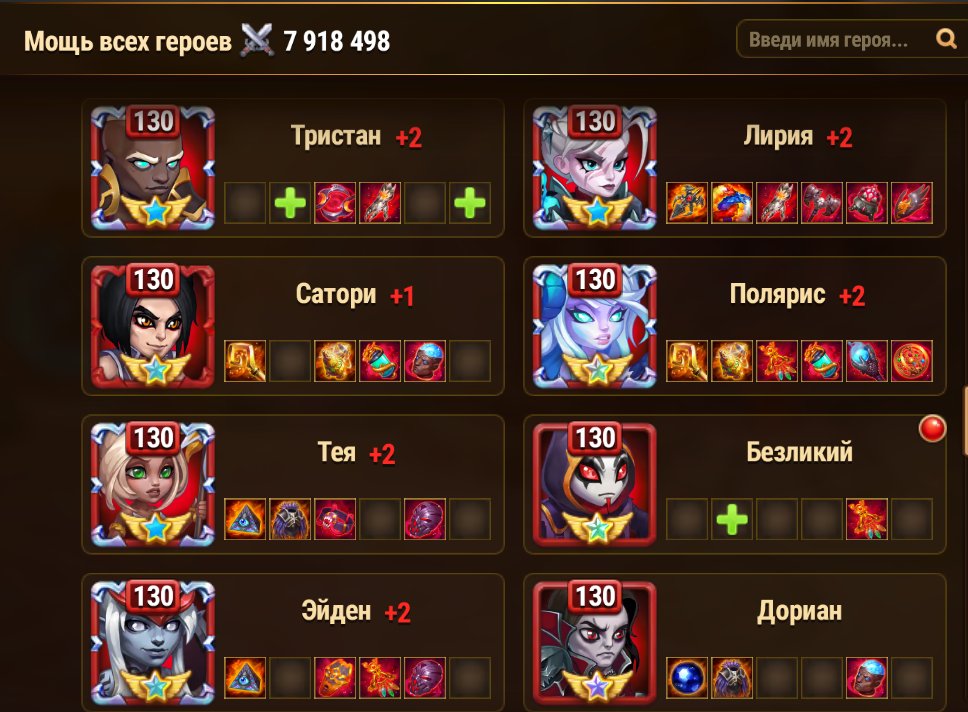Viewport: 968px width, 712px height.
Task: Select the blue orb staff in Полярис row
Action: 867,361
